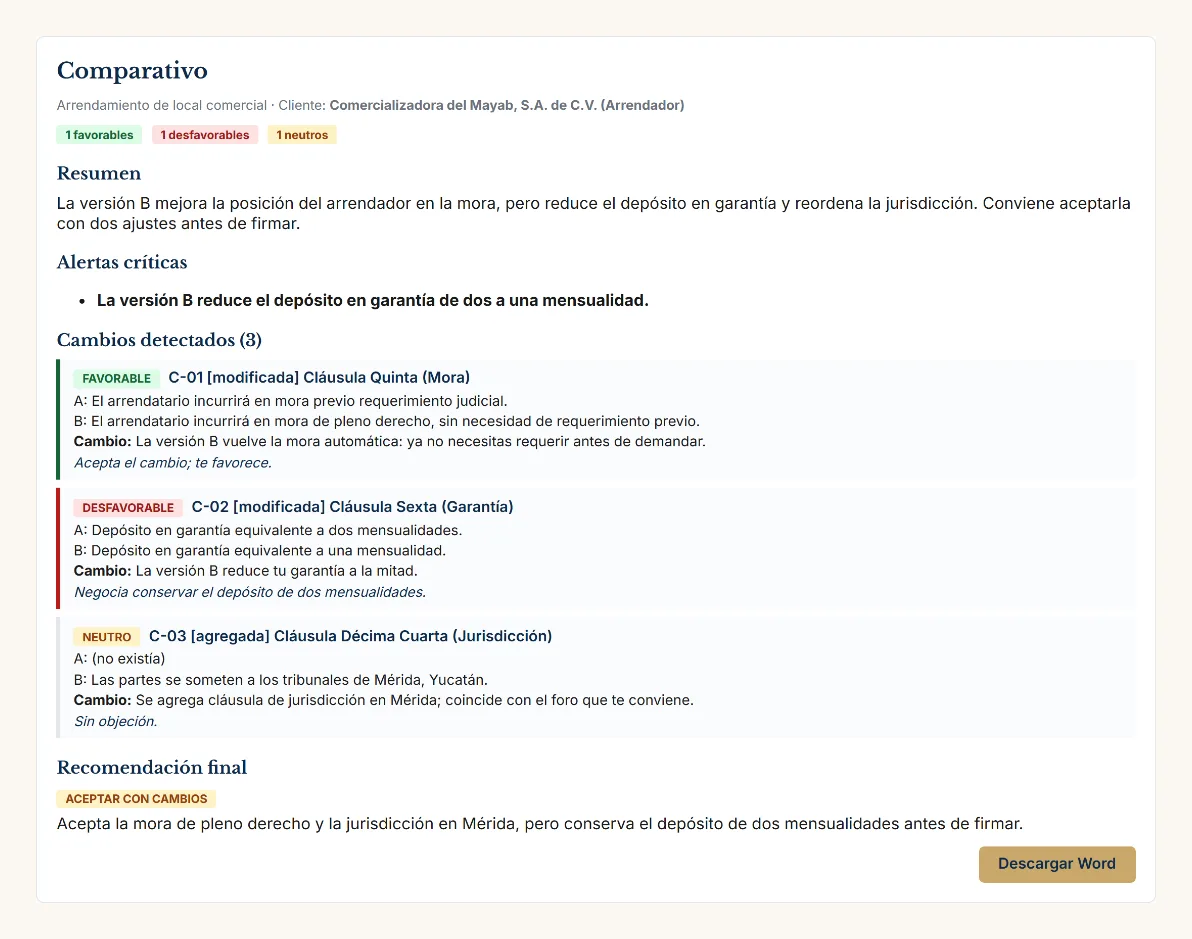Click the C-01 'Cambio' explanation about mora automática
This screenshot has width=1192, height=939.
[x=390, y=441]
